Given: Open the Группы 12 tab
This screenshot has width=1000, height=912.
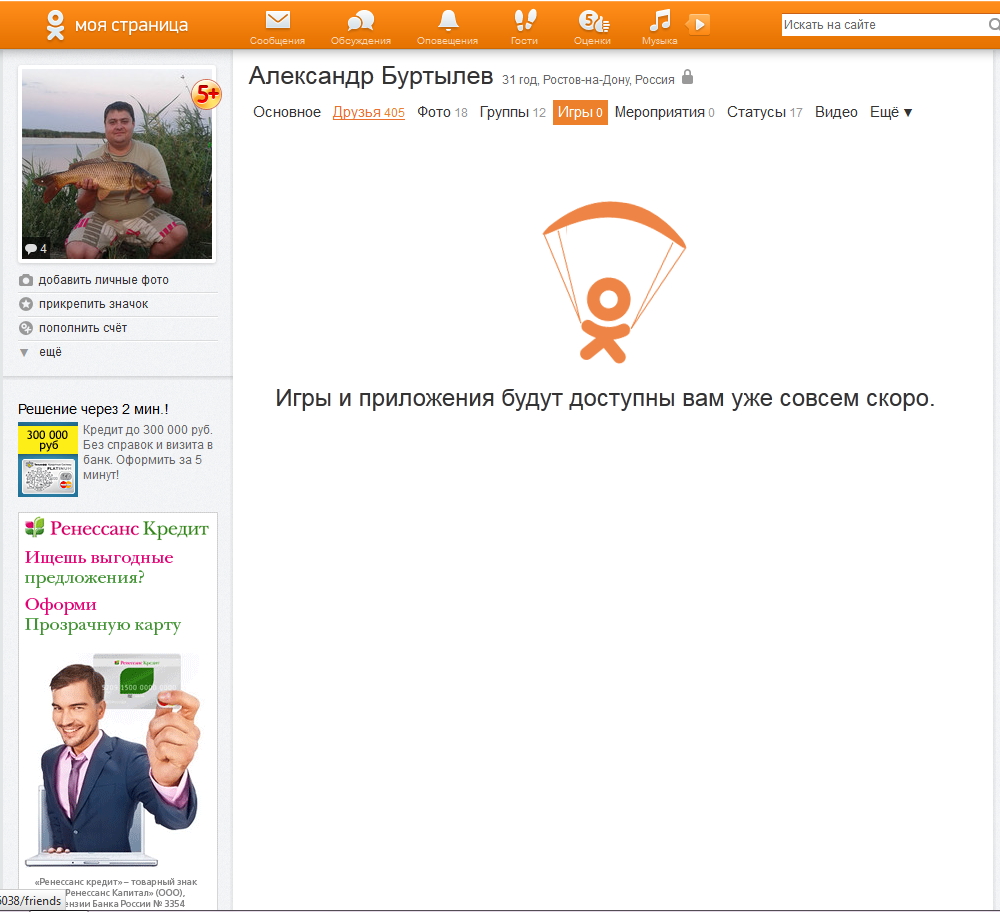Looking at the screenshot, I should tap(513, 112).
